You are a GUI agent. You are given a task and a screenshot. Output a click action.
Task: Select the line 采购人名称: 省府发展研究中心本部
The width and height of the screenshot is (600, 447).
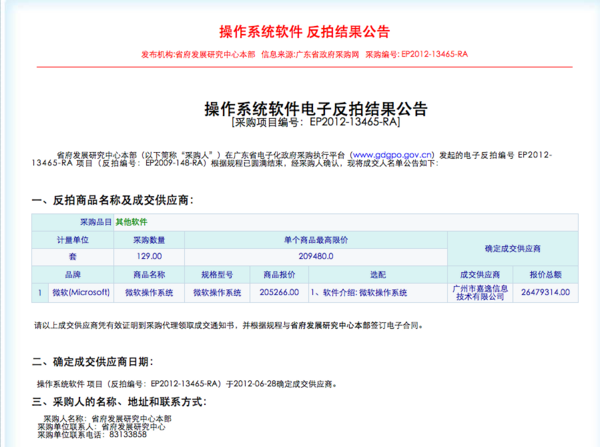pyautogui.click(x=108, y=419)
